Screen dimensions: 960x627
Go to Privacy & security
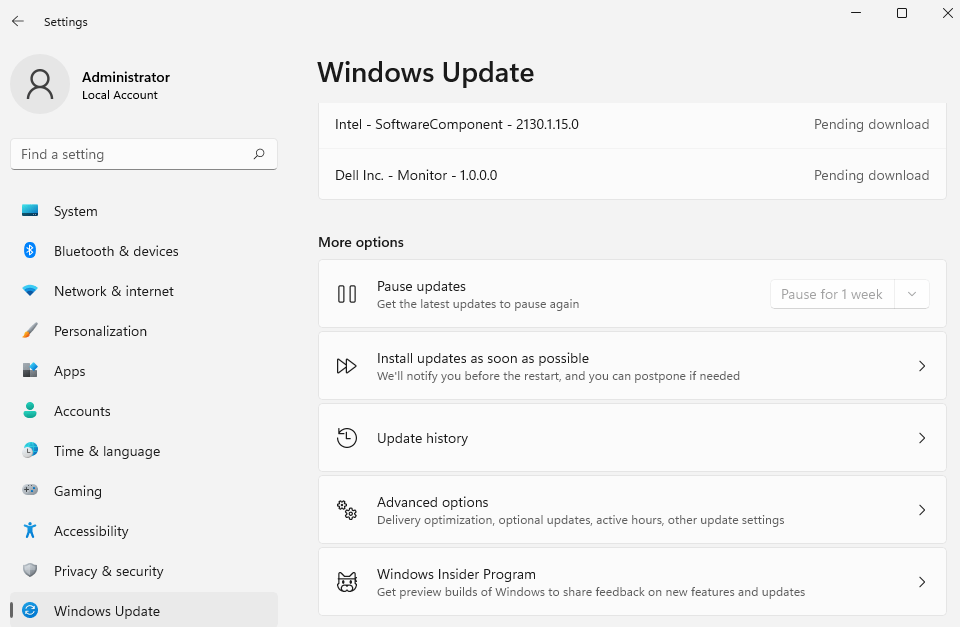click(144, 571)
